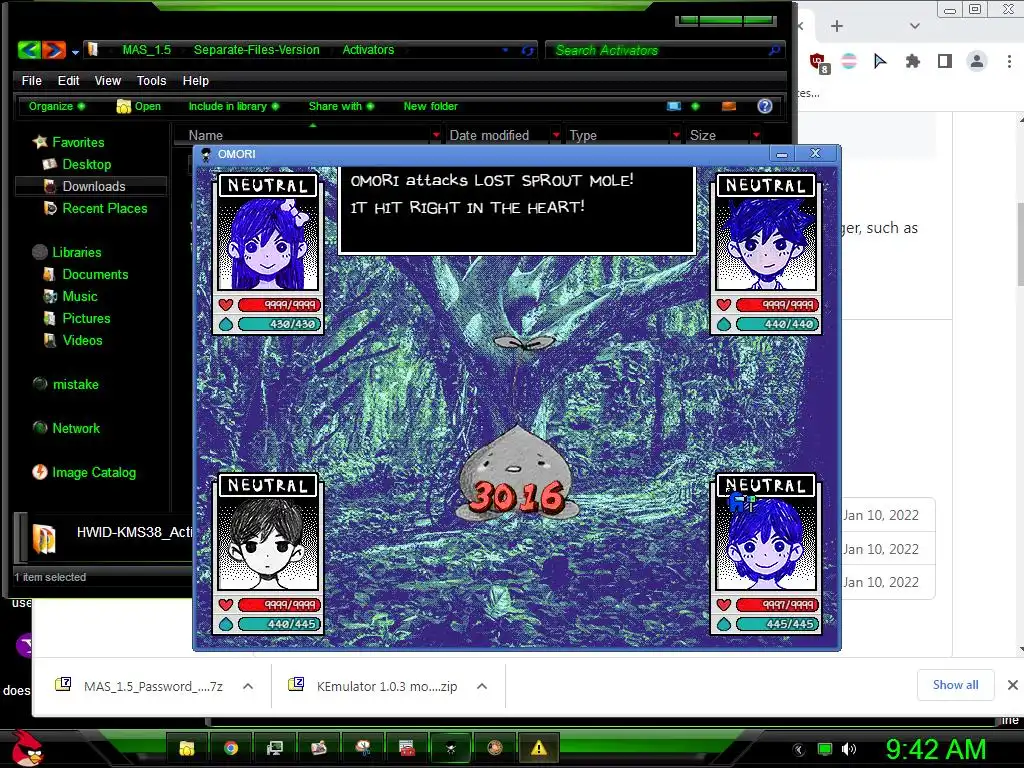Image resolution: width=1024 pixels, height=768 pixels.
Task: Open Desktop in the Favorites list
Action: tap(77, 164)
